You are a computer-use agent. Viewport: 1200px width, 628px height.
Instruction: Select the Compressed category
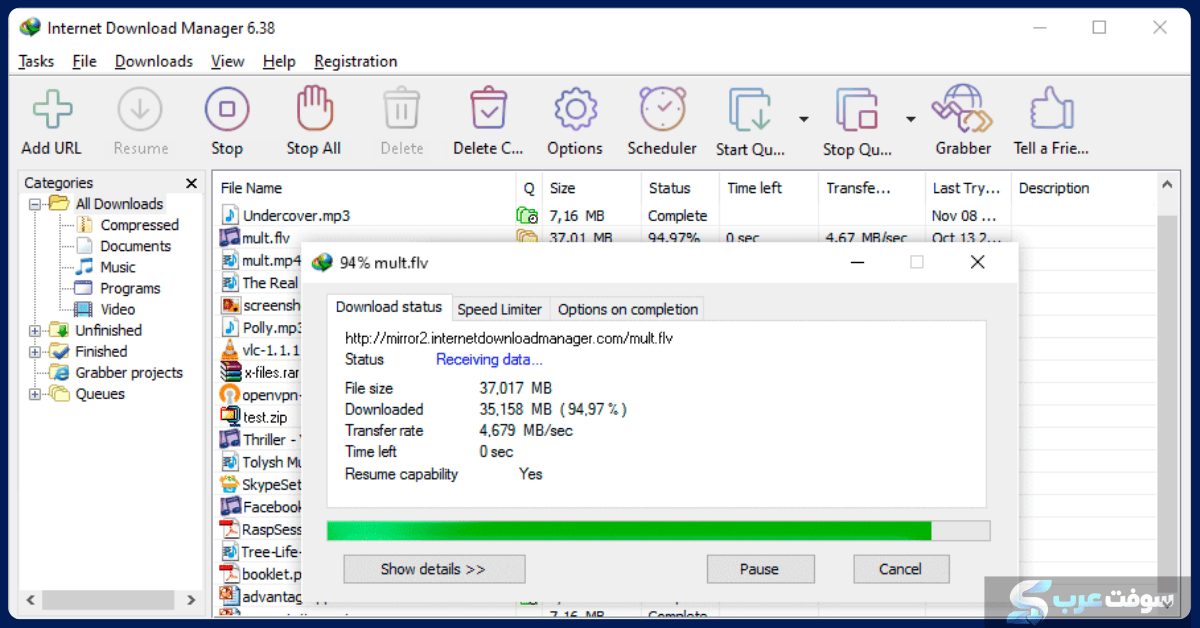click(139, 225)
